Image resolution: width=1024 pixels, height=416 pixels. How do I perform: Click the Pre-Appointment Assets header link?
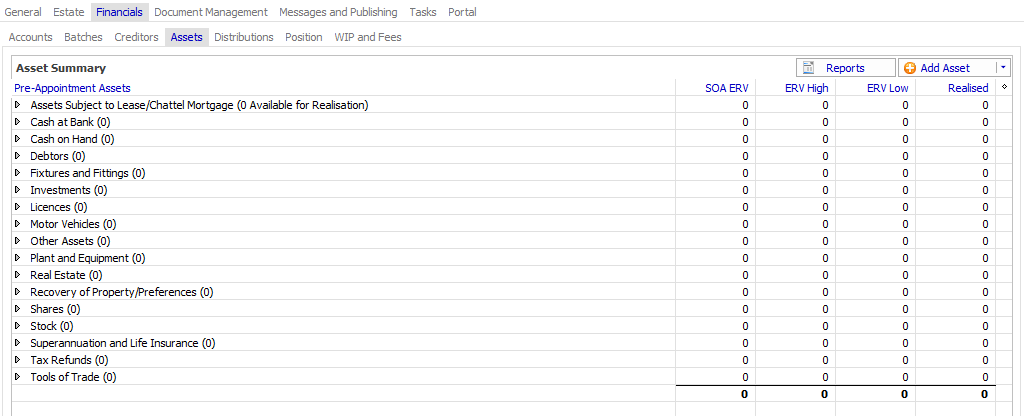point(72,88)
